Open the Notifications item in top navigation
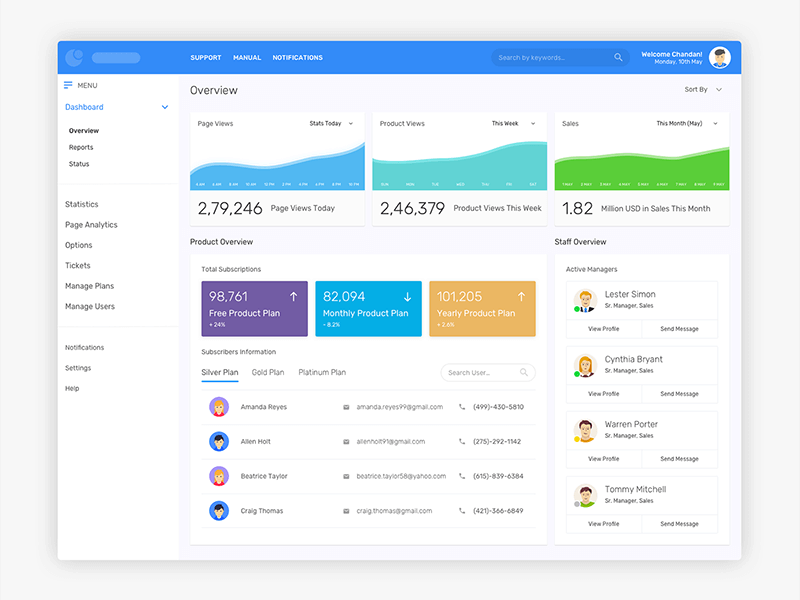Image resolution: width=800 pixels, height=600 pixels. 297,58
